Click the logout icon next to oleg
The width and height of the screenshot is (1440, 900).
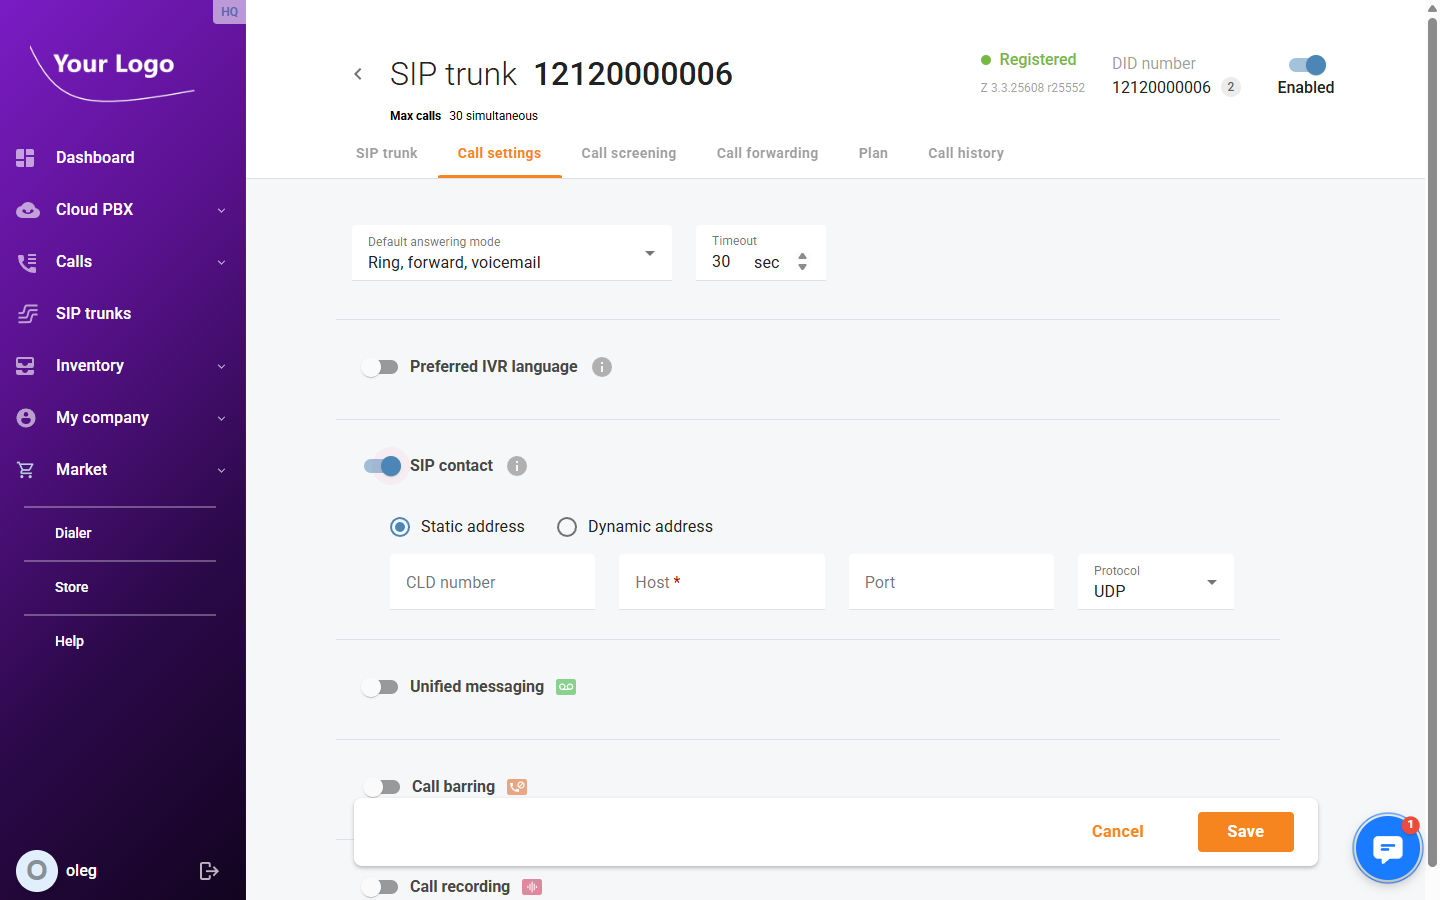(209, 870)
